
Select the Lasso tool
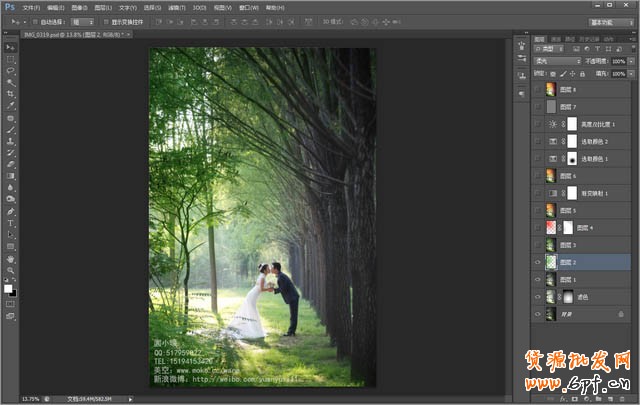click(x=10, y=71)
